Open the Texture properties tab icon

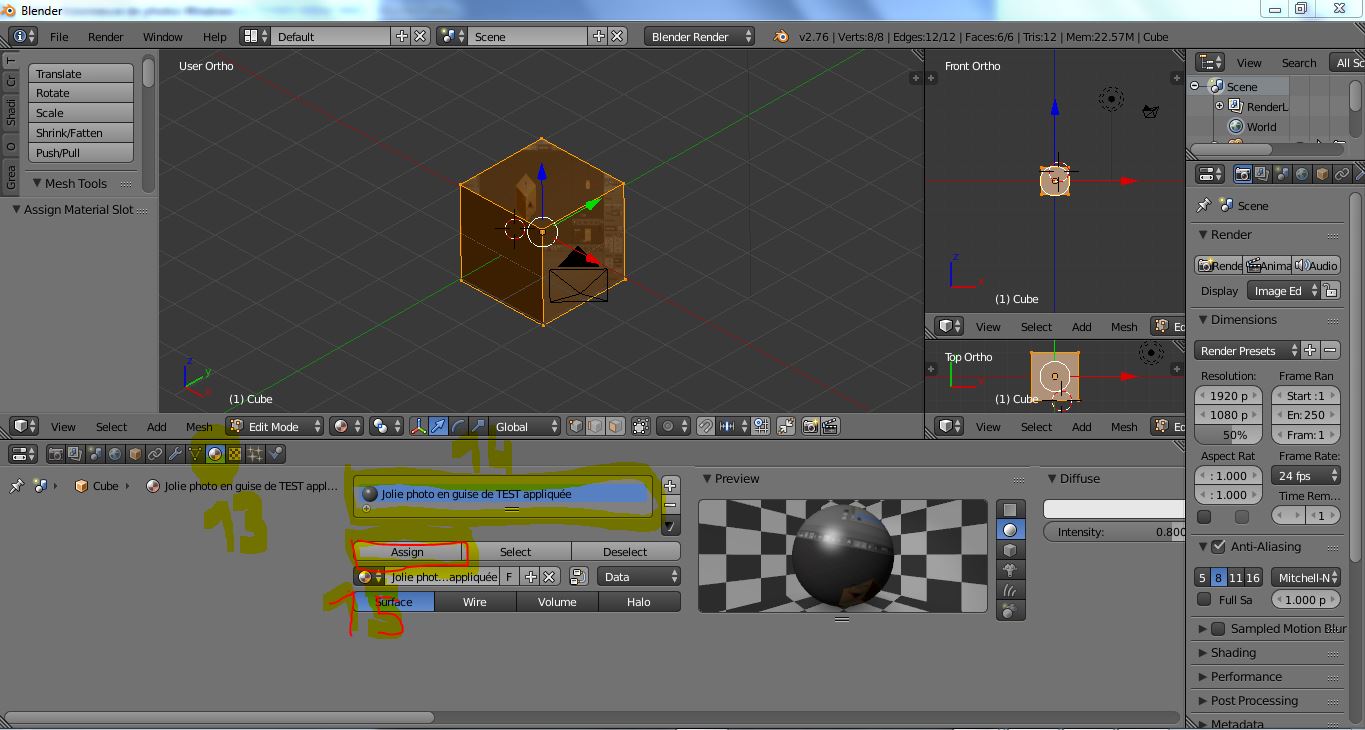point(235,454)
